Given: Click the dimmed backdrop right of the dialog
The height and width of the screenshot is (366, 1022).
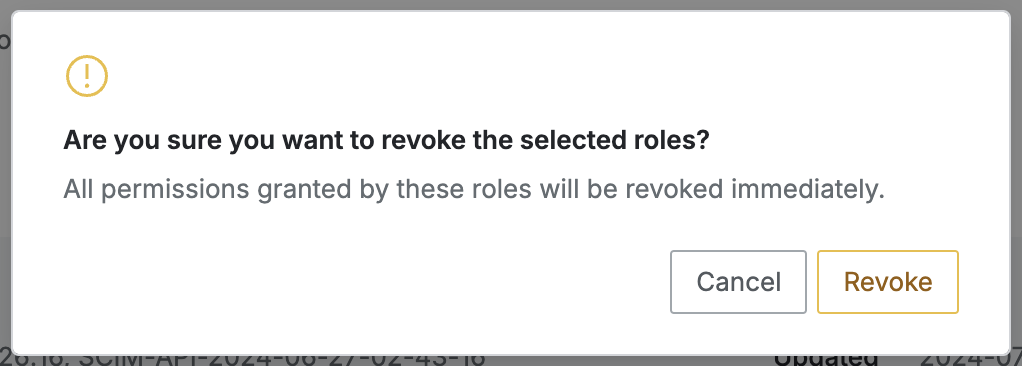Looking at the screenshot, I should 1017,182.
